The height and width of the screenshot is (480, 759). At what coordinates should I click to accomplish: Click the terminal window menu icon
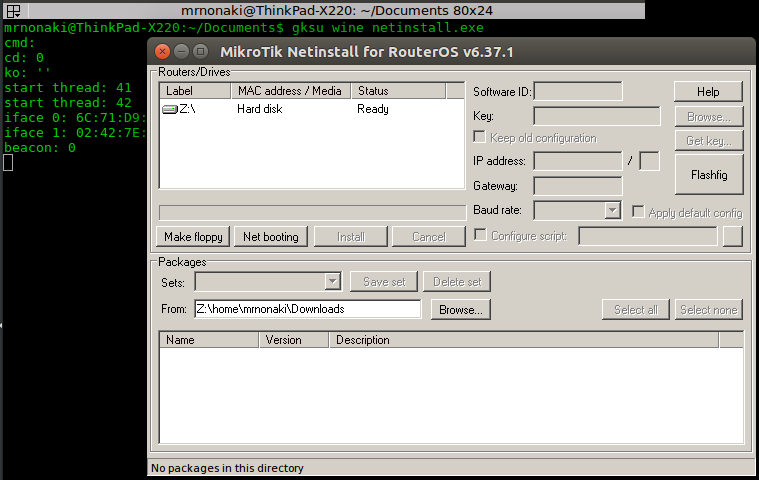pyautogui.click(x=14, y=10)
